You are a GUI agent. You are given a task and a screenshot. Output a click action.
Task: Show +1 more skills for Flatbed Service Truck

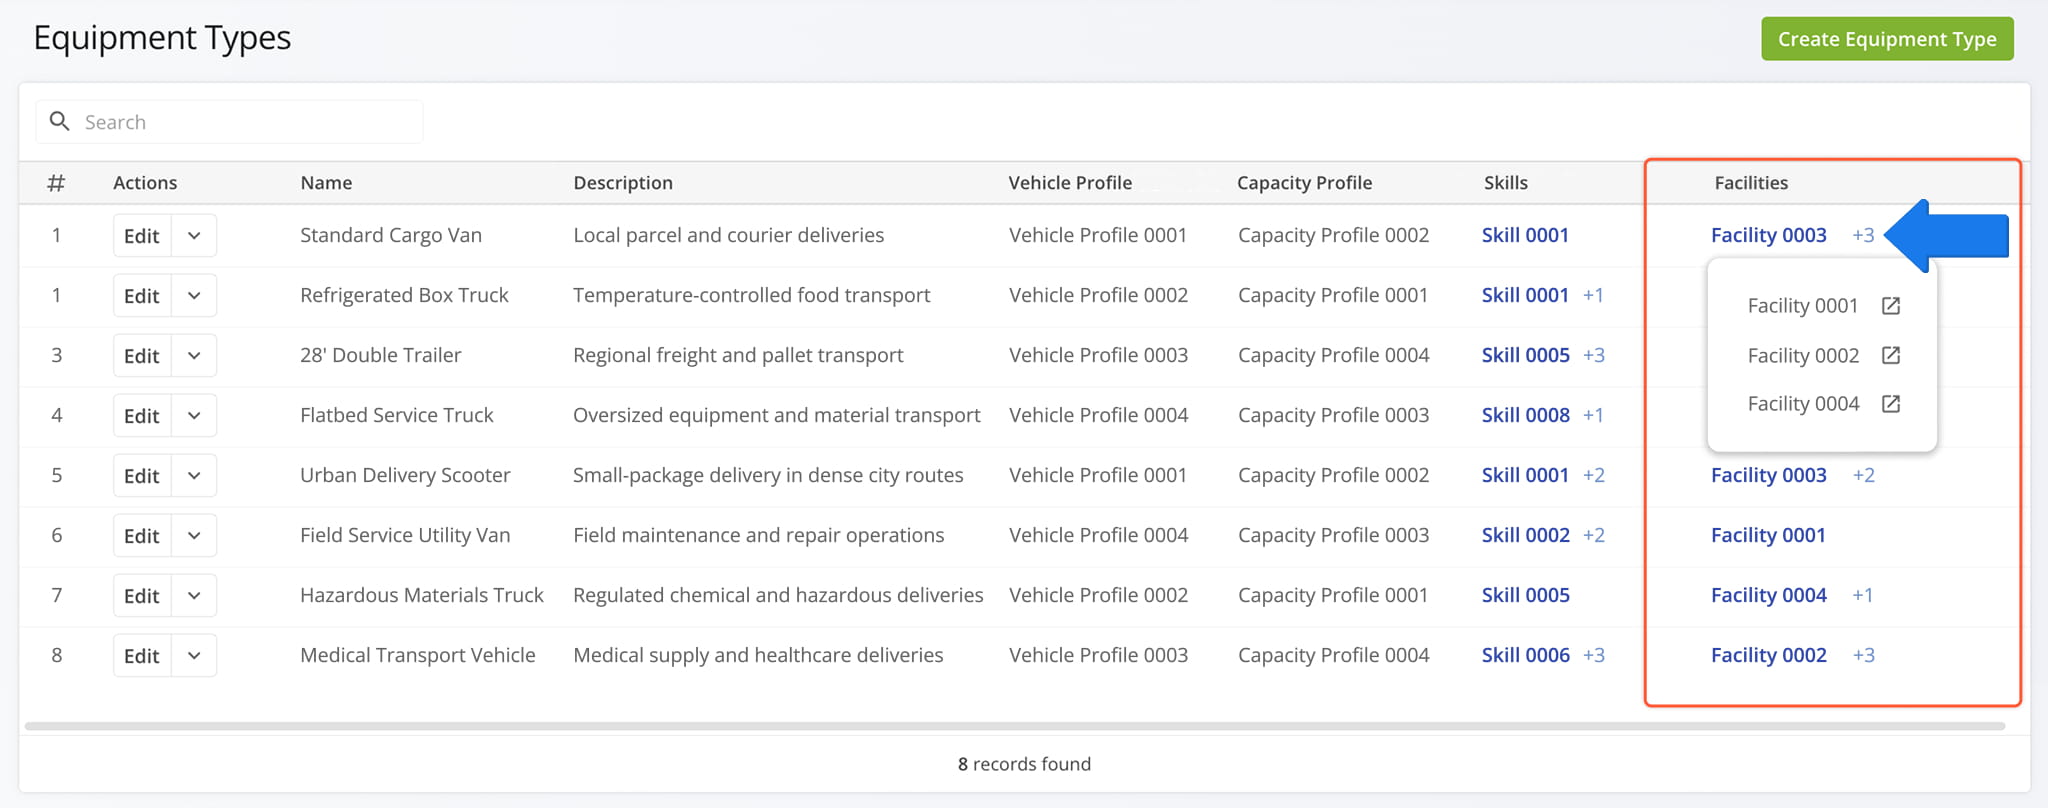click(x=1593, y=415)
